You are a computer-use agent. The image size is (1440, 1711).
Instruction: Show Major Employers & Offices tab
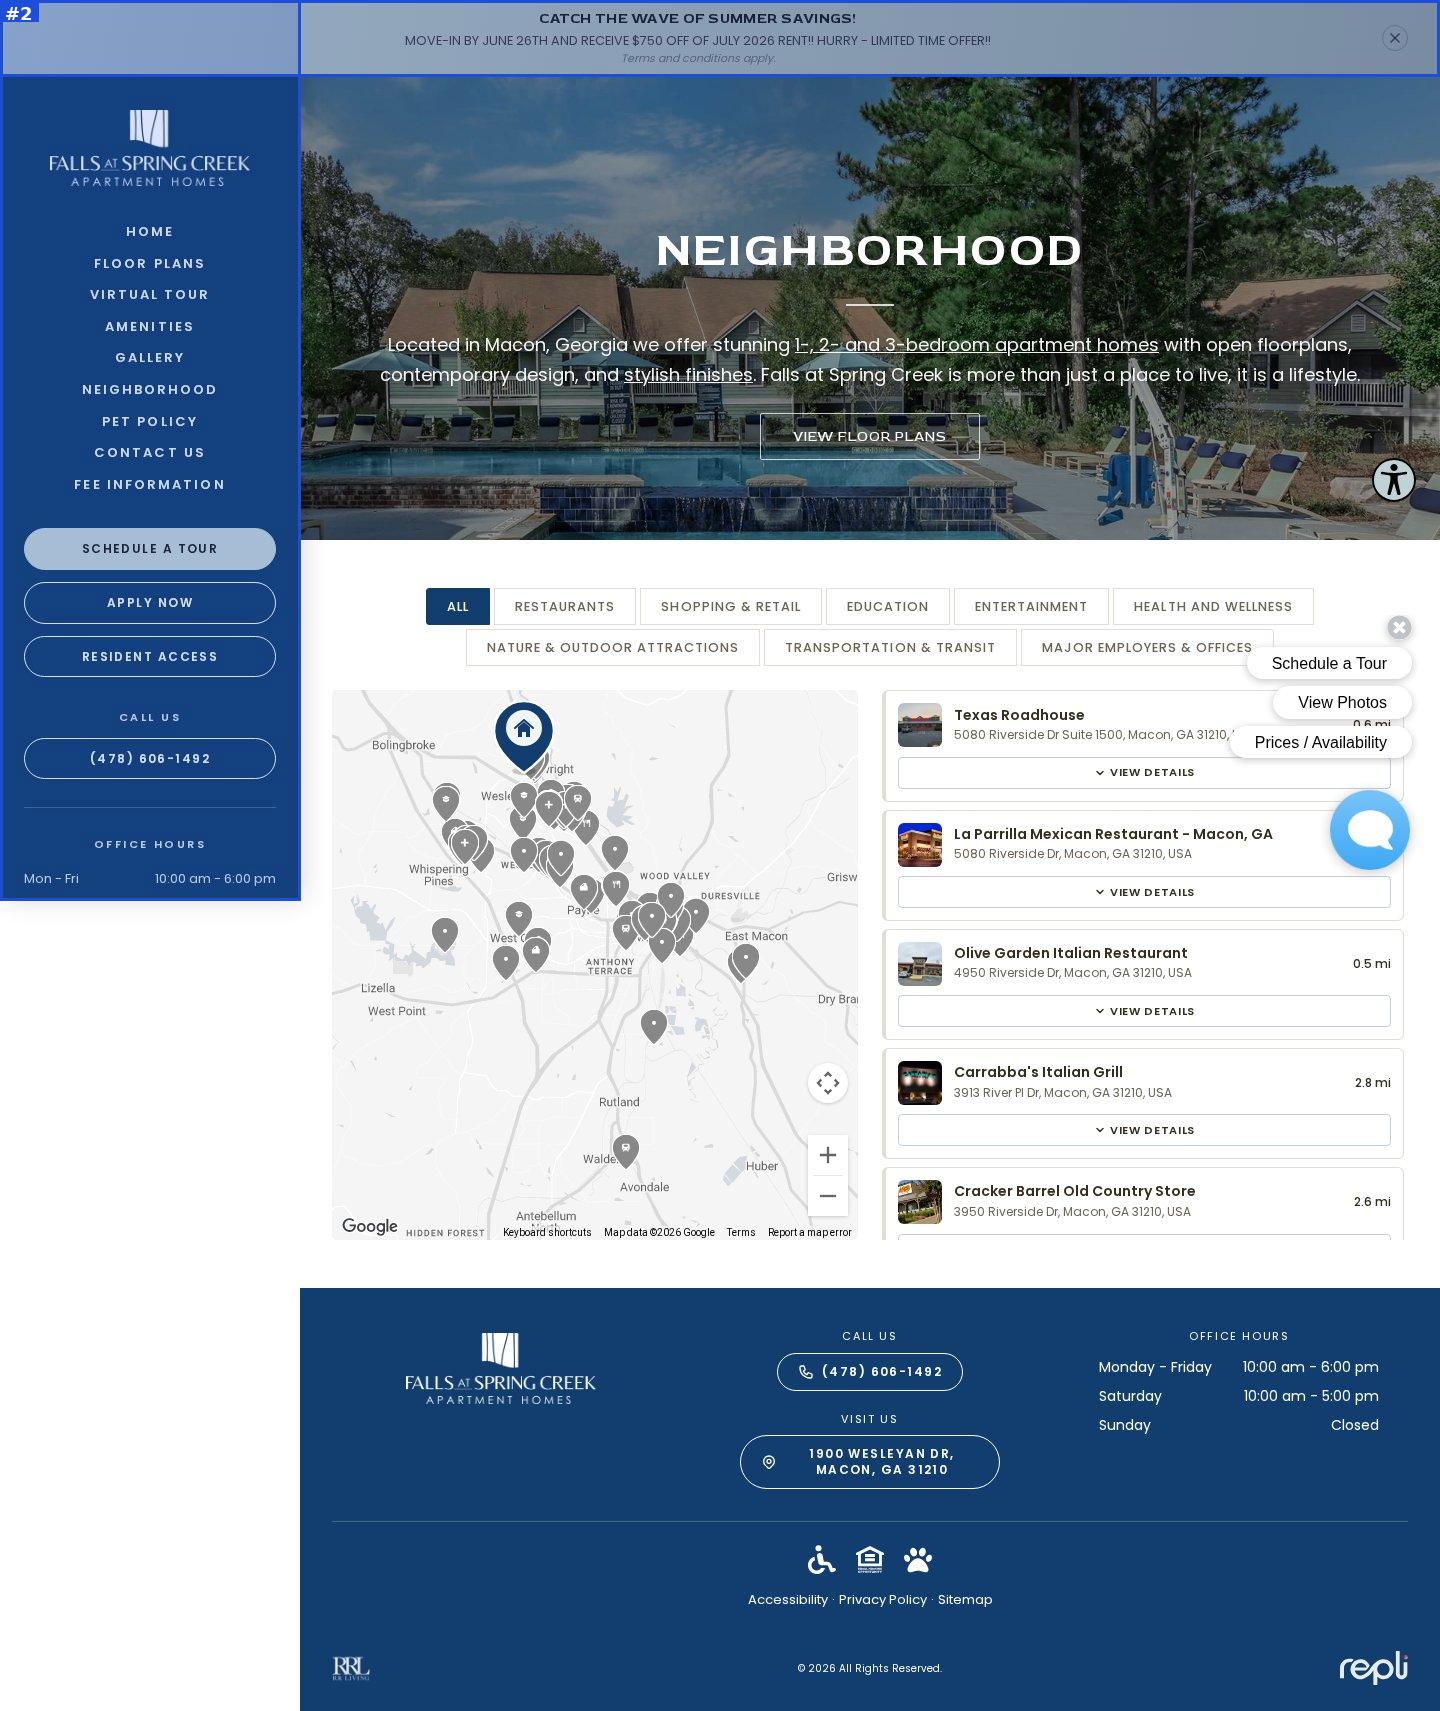tap(1147, 648)
